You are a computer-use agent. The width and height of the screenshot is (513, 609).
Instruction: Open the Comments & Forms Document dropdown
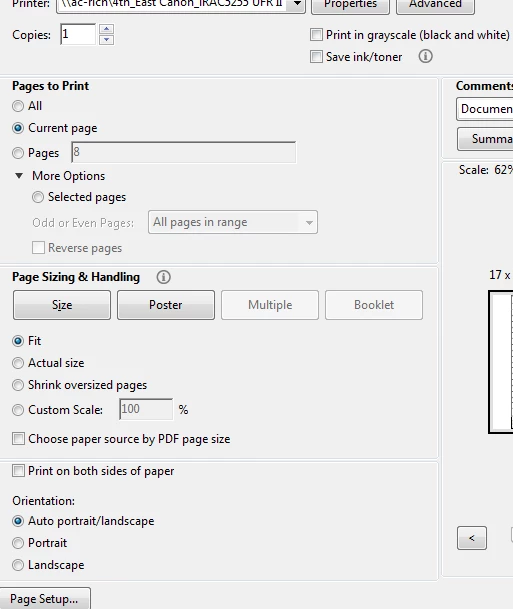tap(485, 109)
